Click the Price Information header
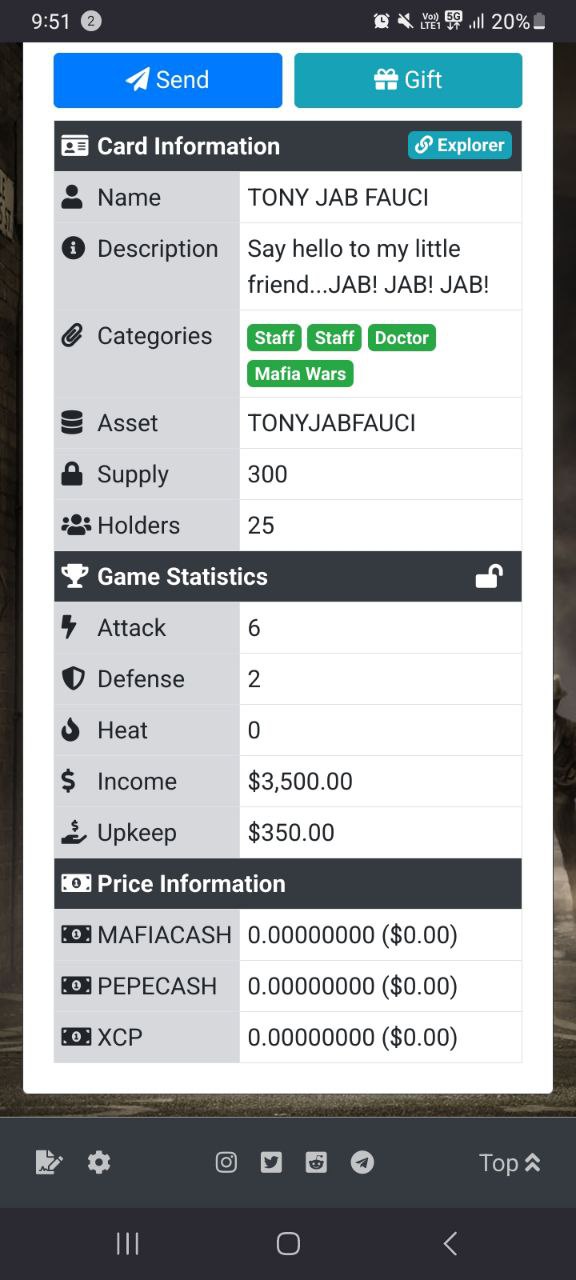 click(288, 884)
